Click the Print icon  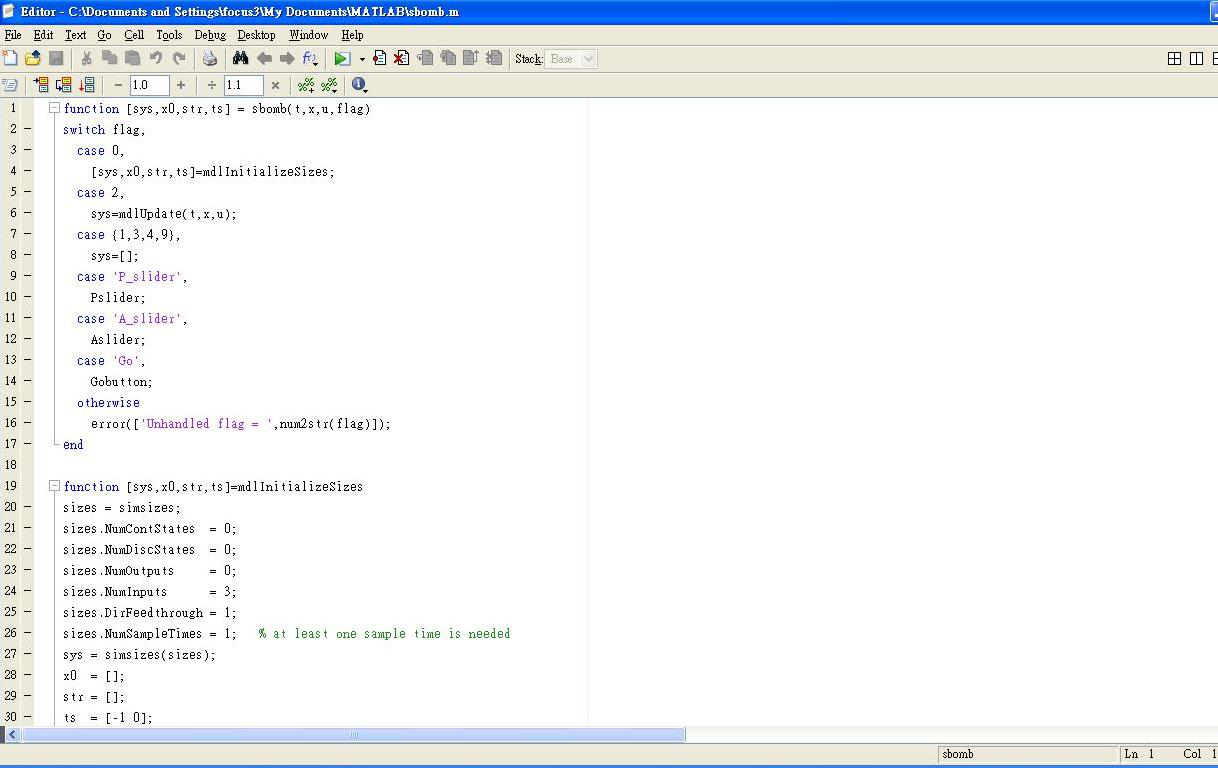209,59
